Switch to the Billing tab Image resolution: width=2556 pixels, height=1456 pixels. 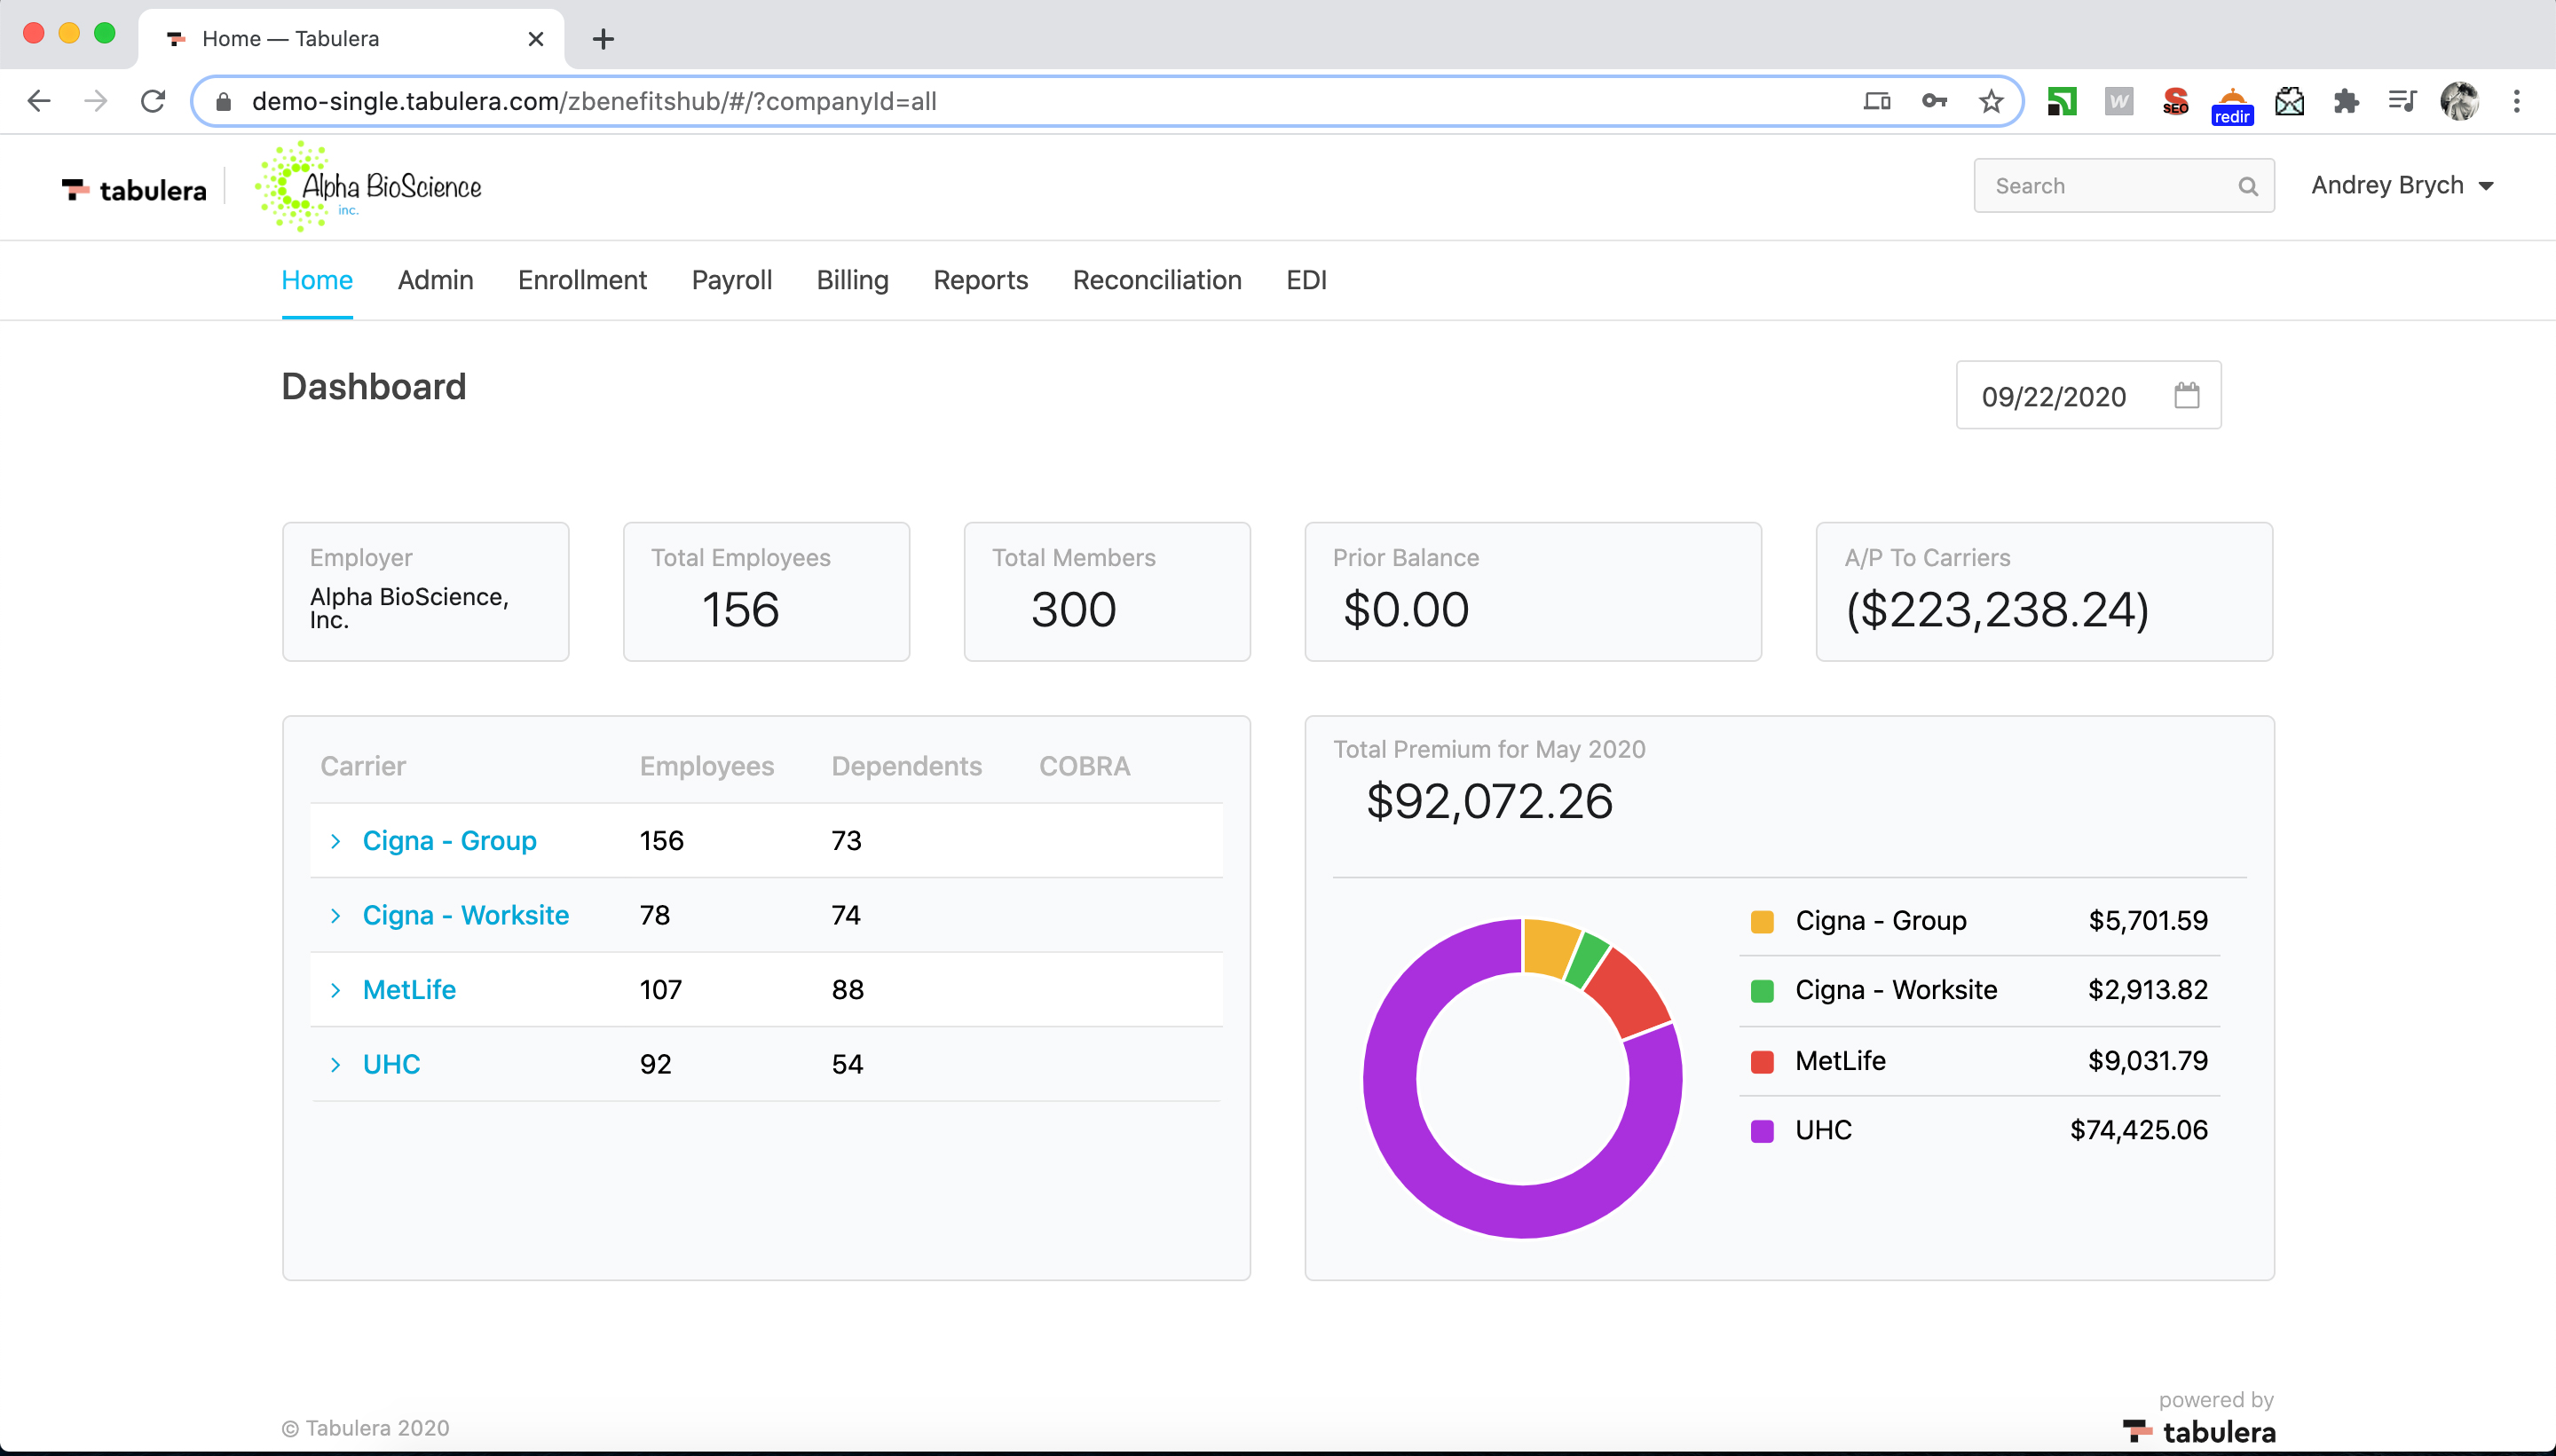pos(852,280)
